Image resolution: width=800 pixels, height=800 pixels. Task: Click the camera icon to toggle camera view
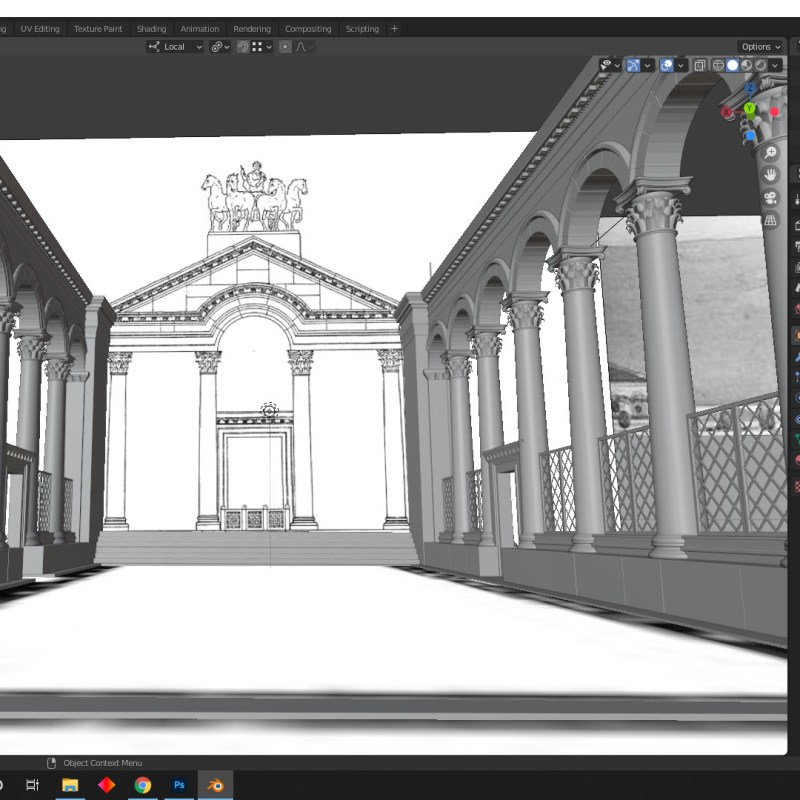770,198
